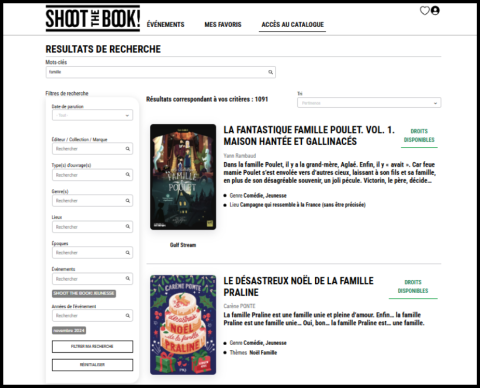Click the Type(s) d'ouvrage(s) search magnifier
Screen dimensions: 480x388
point(128,175)
